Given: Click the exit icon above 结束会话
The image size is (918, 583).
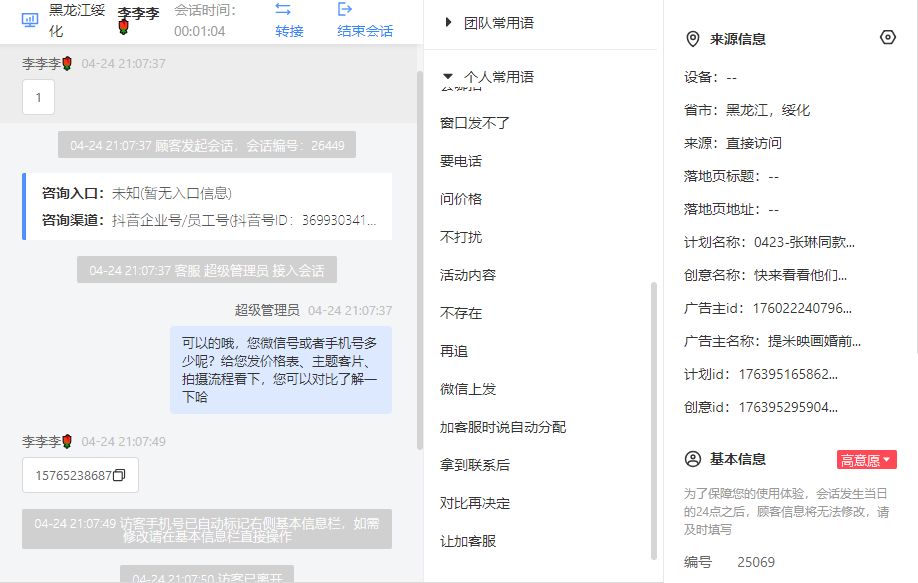Looking at the screenshot, I should tap(345, 9).
